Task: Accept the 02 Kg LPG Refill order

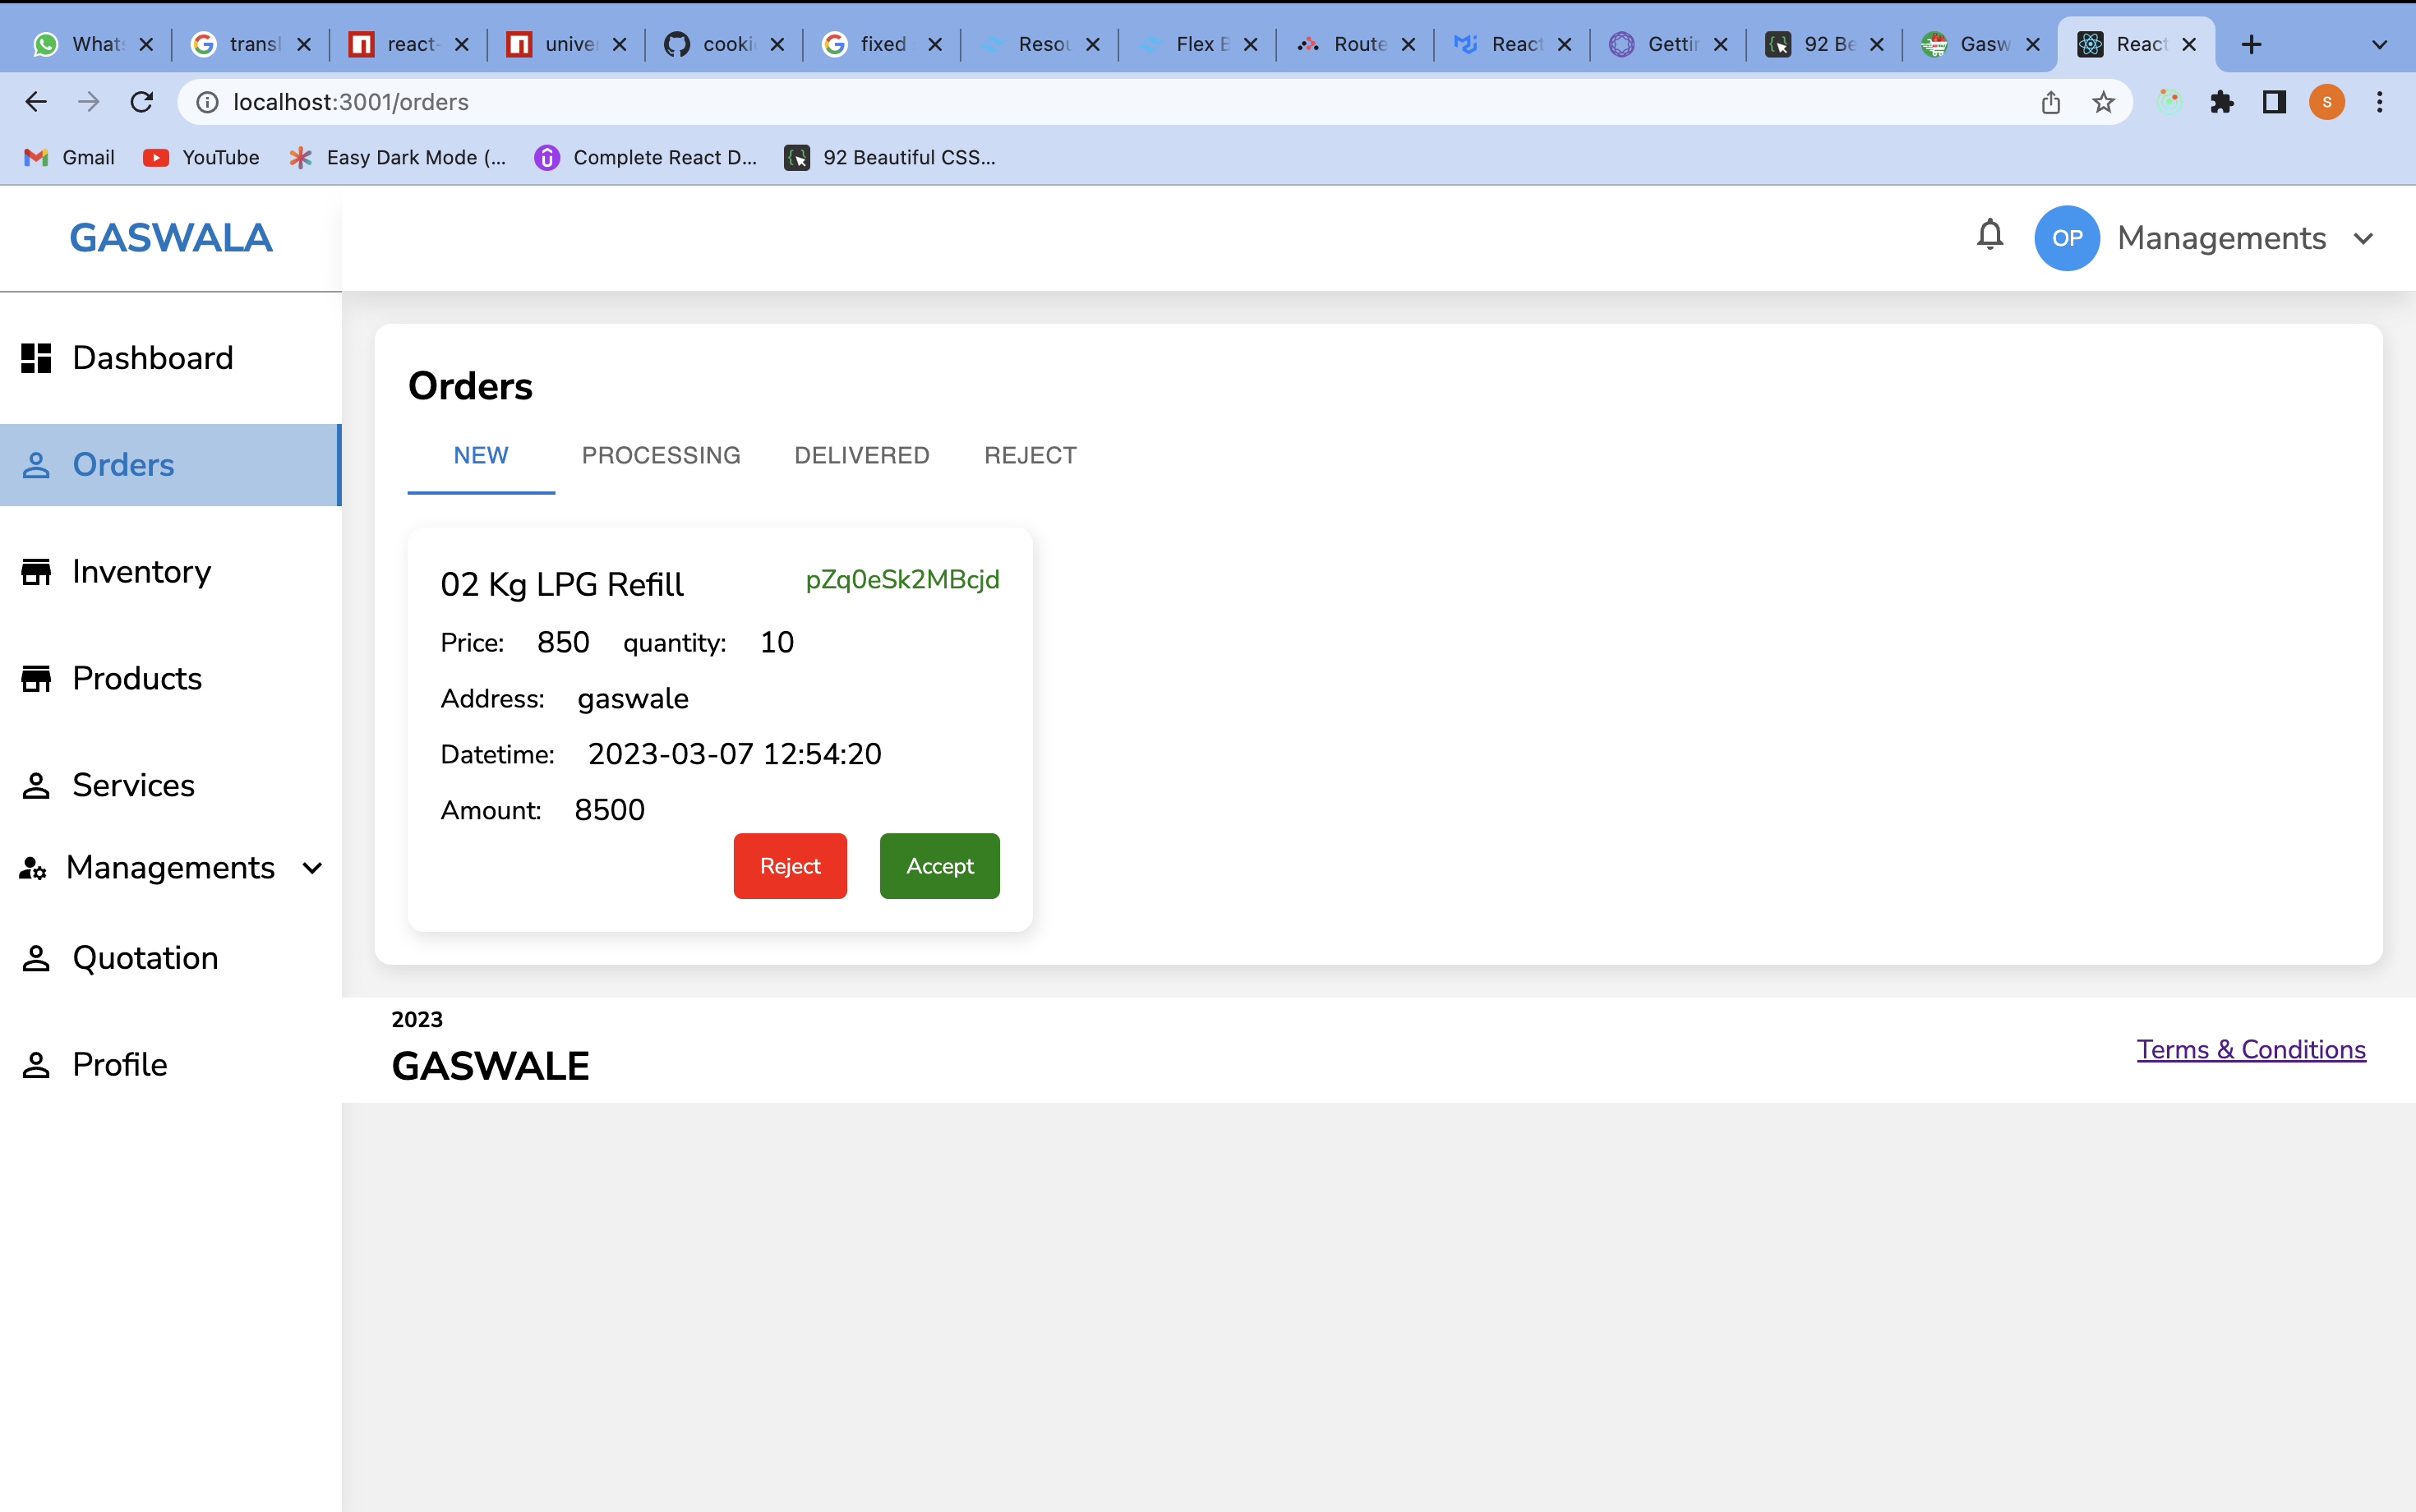Action: 939,866
